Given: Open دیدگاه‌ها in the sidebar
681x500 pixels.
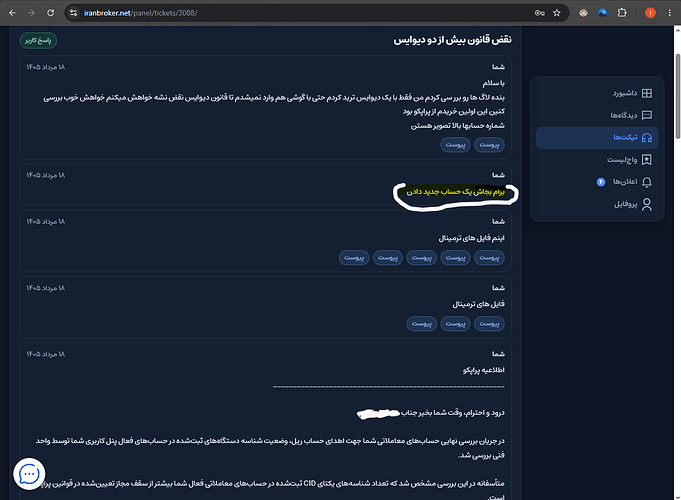Looking at the screenshot, I should [597, 115].
